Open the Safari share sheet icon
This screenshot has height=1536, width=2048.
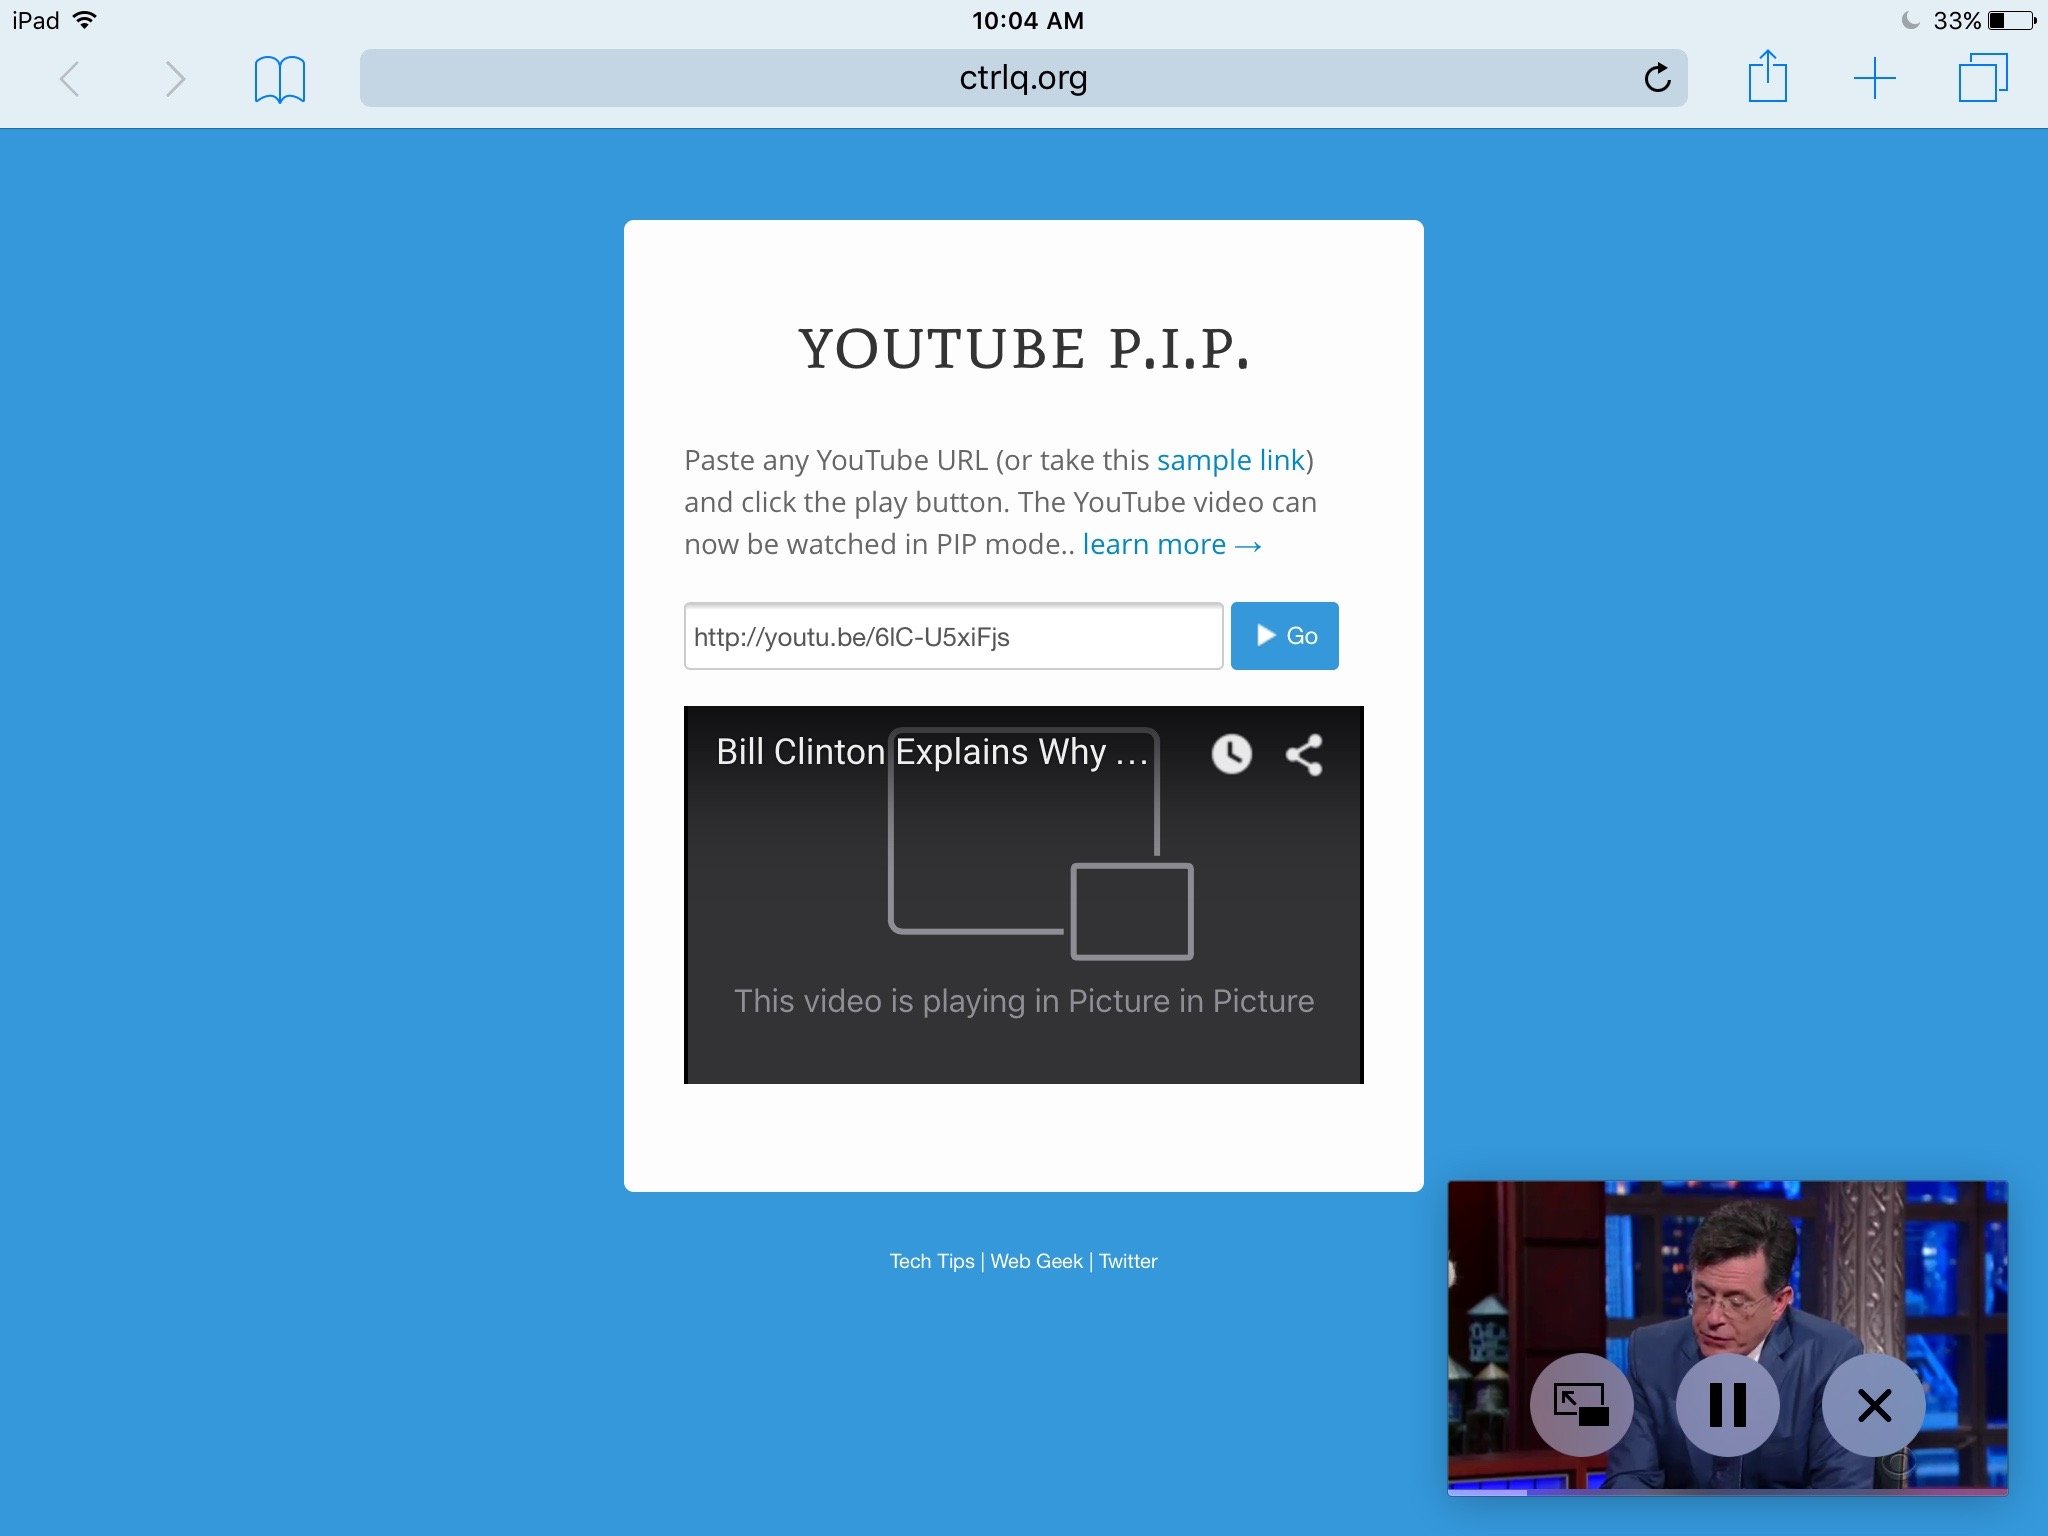point(1767,76)
